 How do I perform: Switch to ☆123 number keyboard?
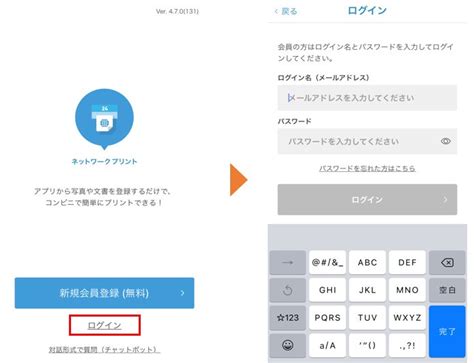point(288,318)
